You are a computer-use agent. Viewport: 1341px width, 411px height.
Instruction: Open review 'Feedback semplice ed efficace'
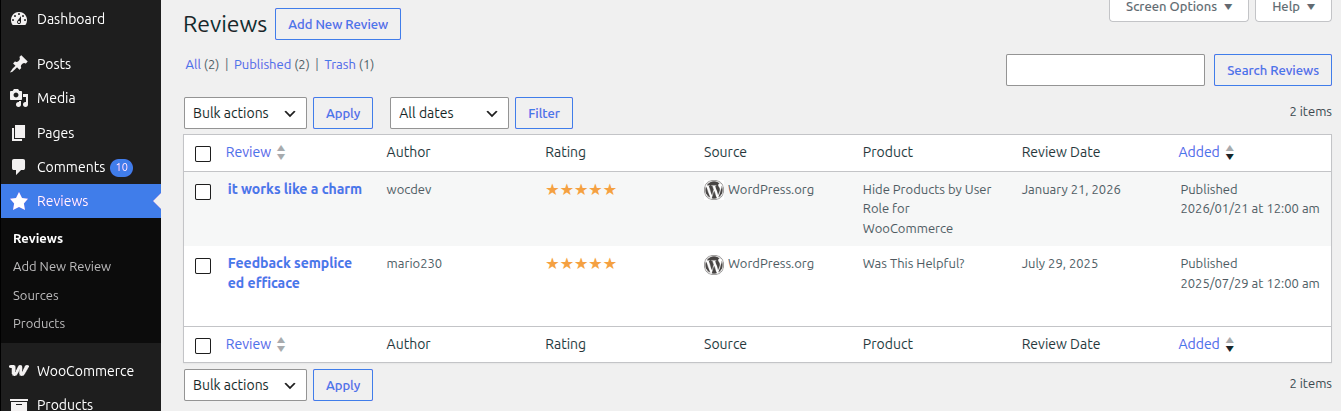290,273
